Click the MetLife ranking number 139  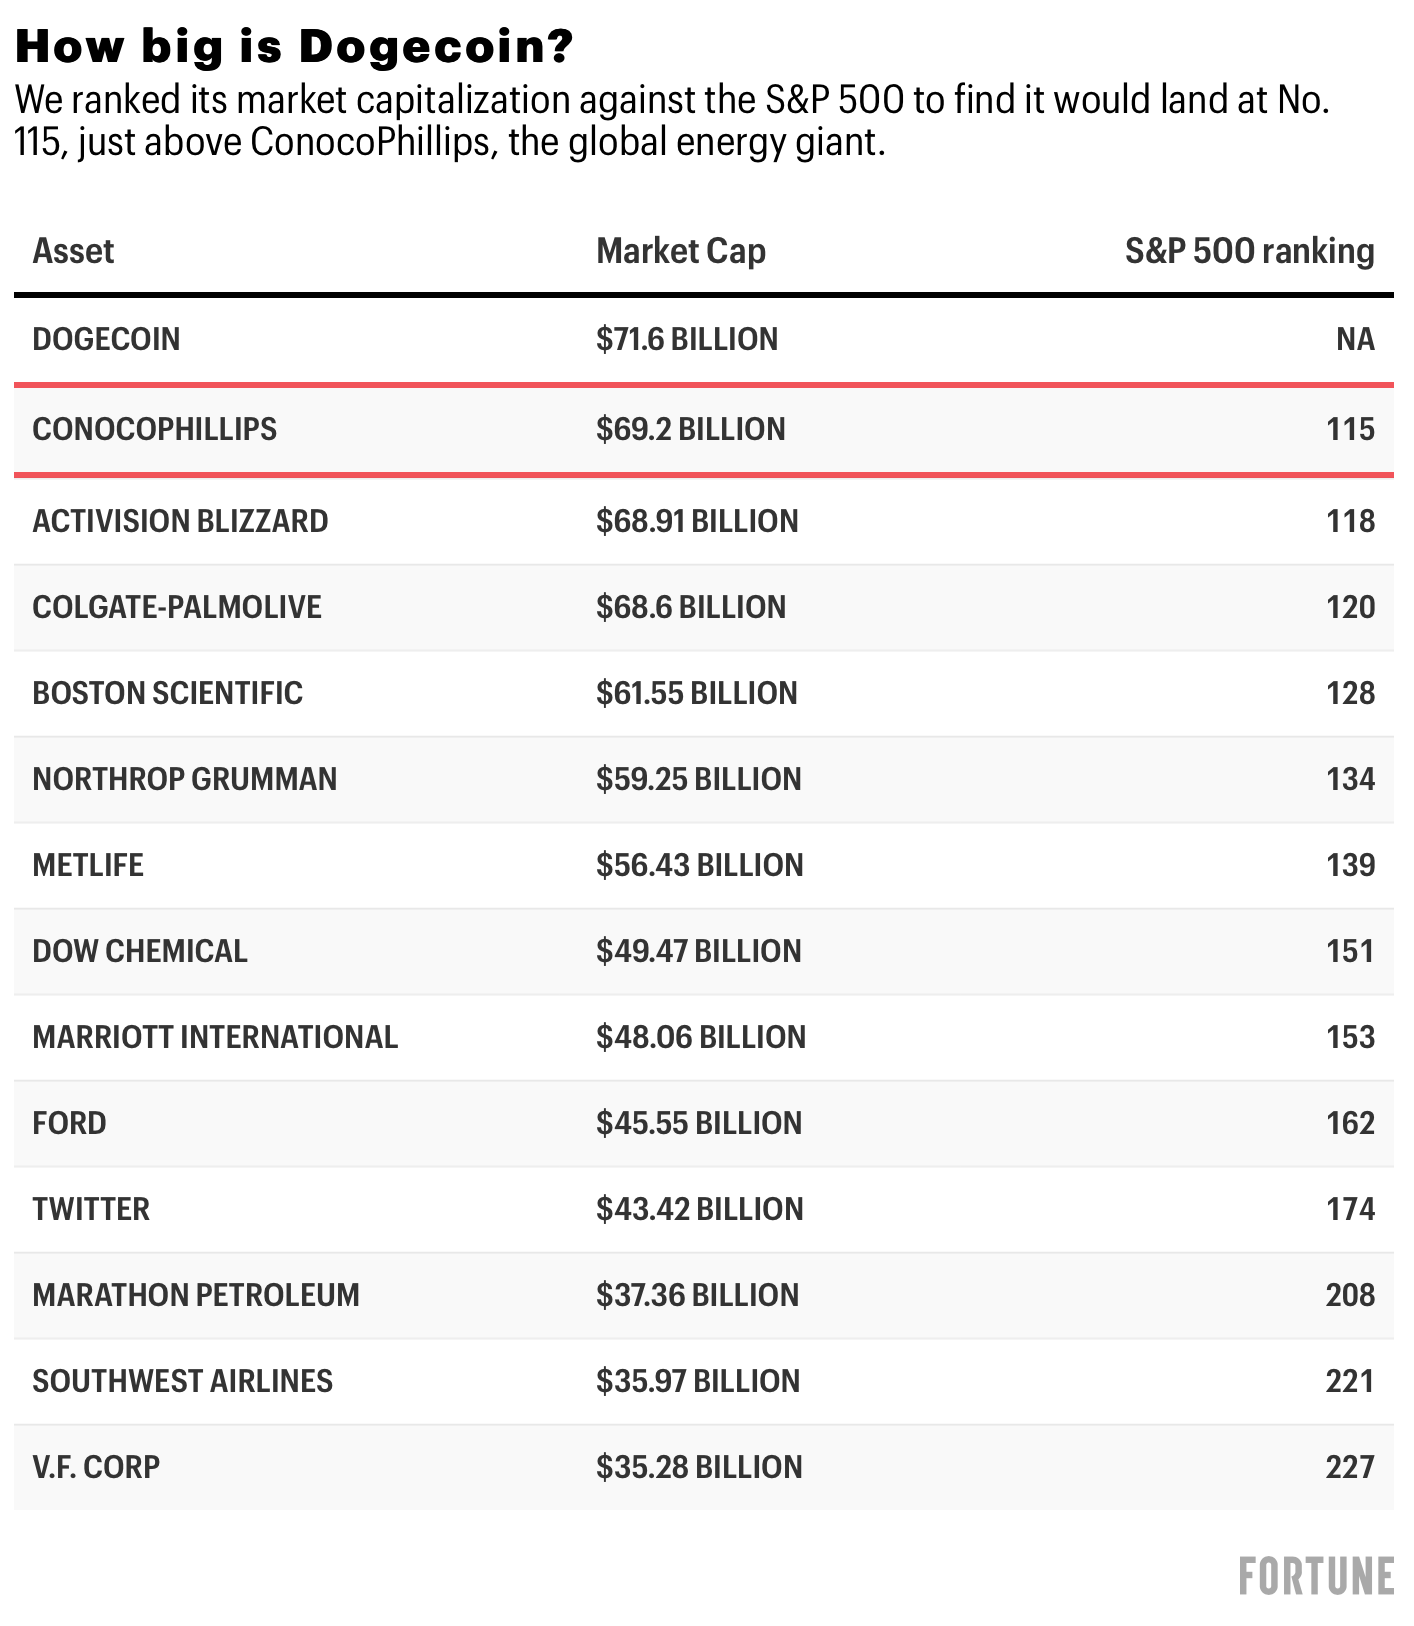pos(1350,865)
